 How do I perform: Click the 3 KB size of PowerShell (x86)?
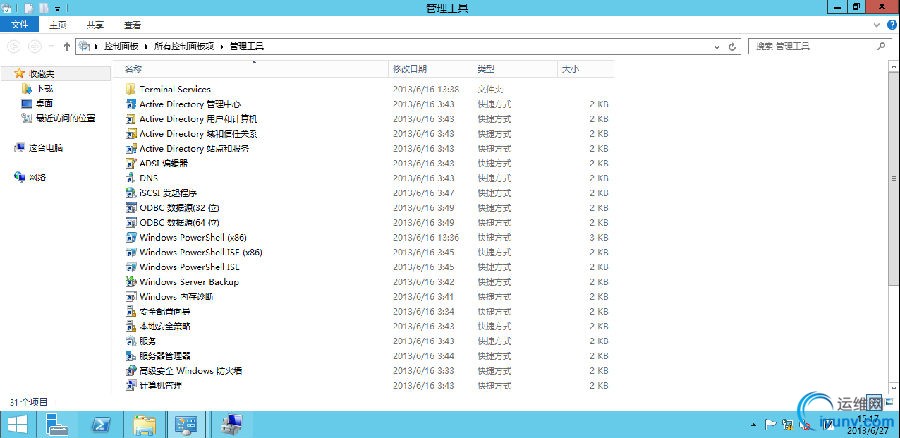tap(599, 237)
